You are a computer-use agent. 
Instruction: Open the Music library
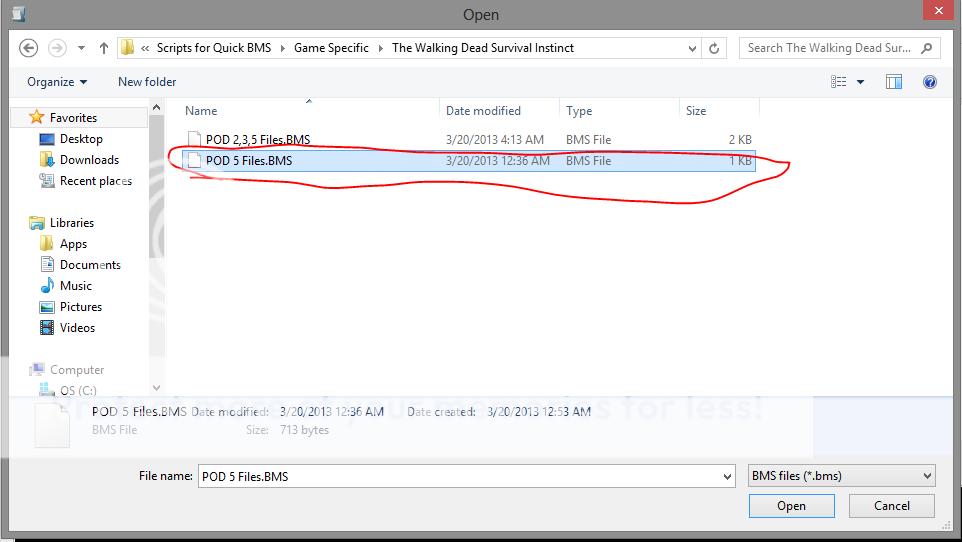coord(75,286)
